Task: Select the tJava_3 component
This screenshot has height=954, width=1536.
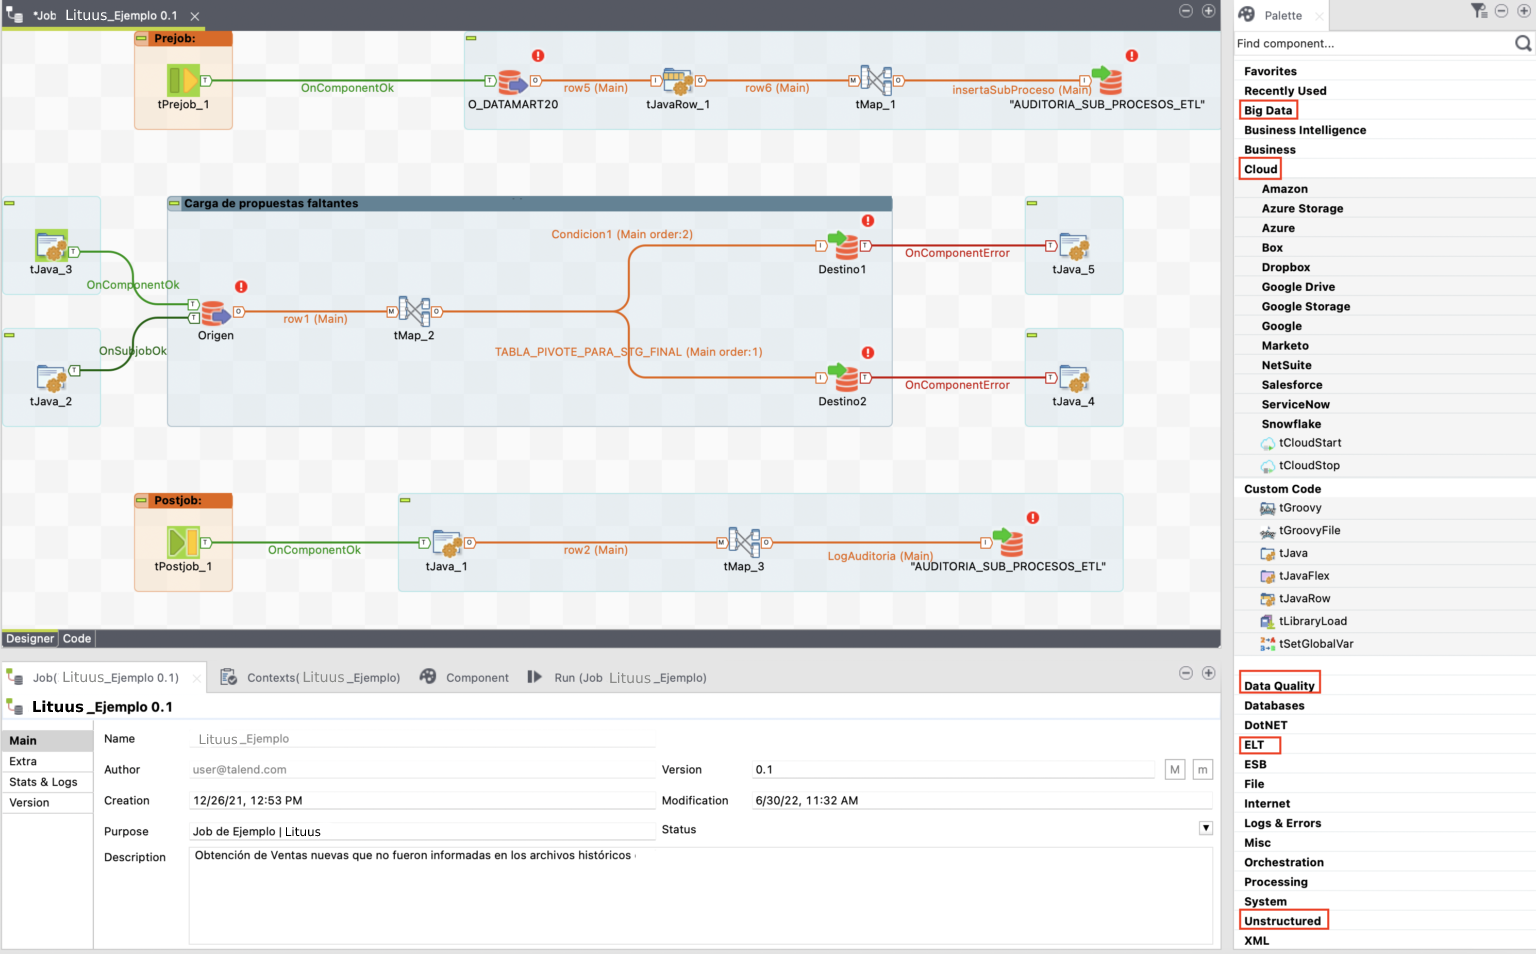Action: [x=51, y=246]
